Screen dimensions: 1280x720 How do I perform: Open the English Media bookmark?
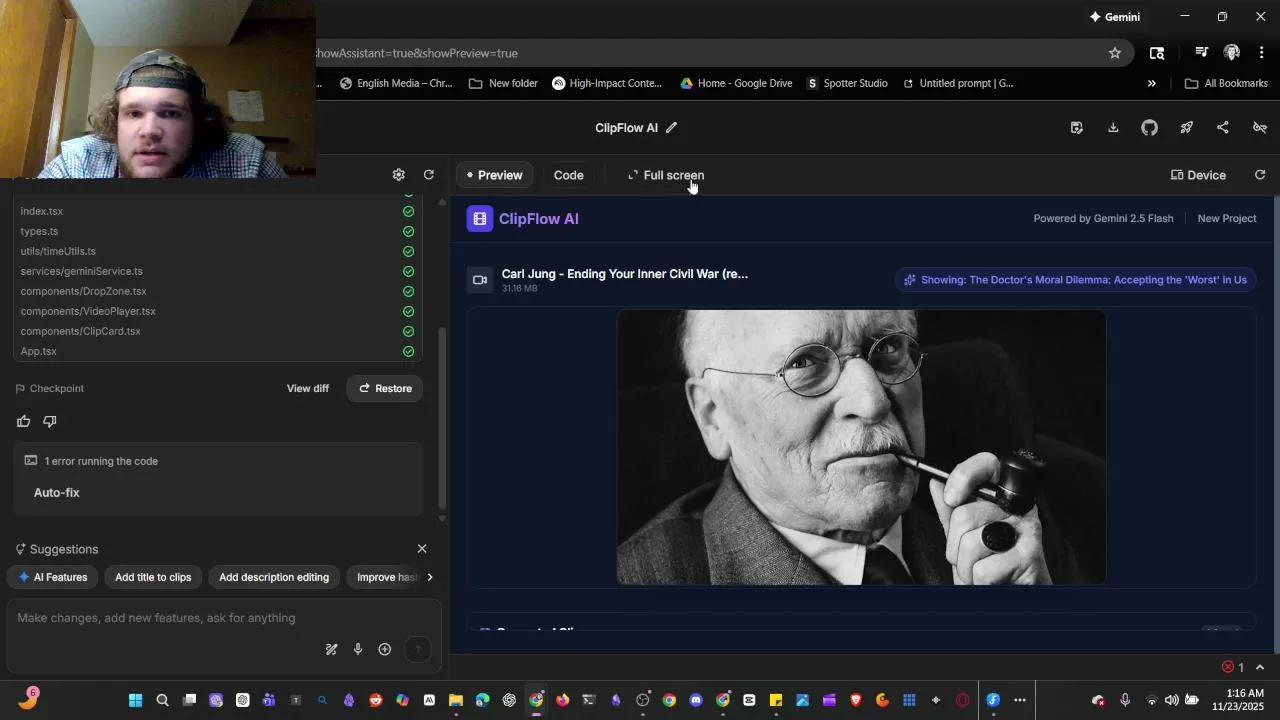coord(396,83)
